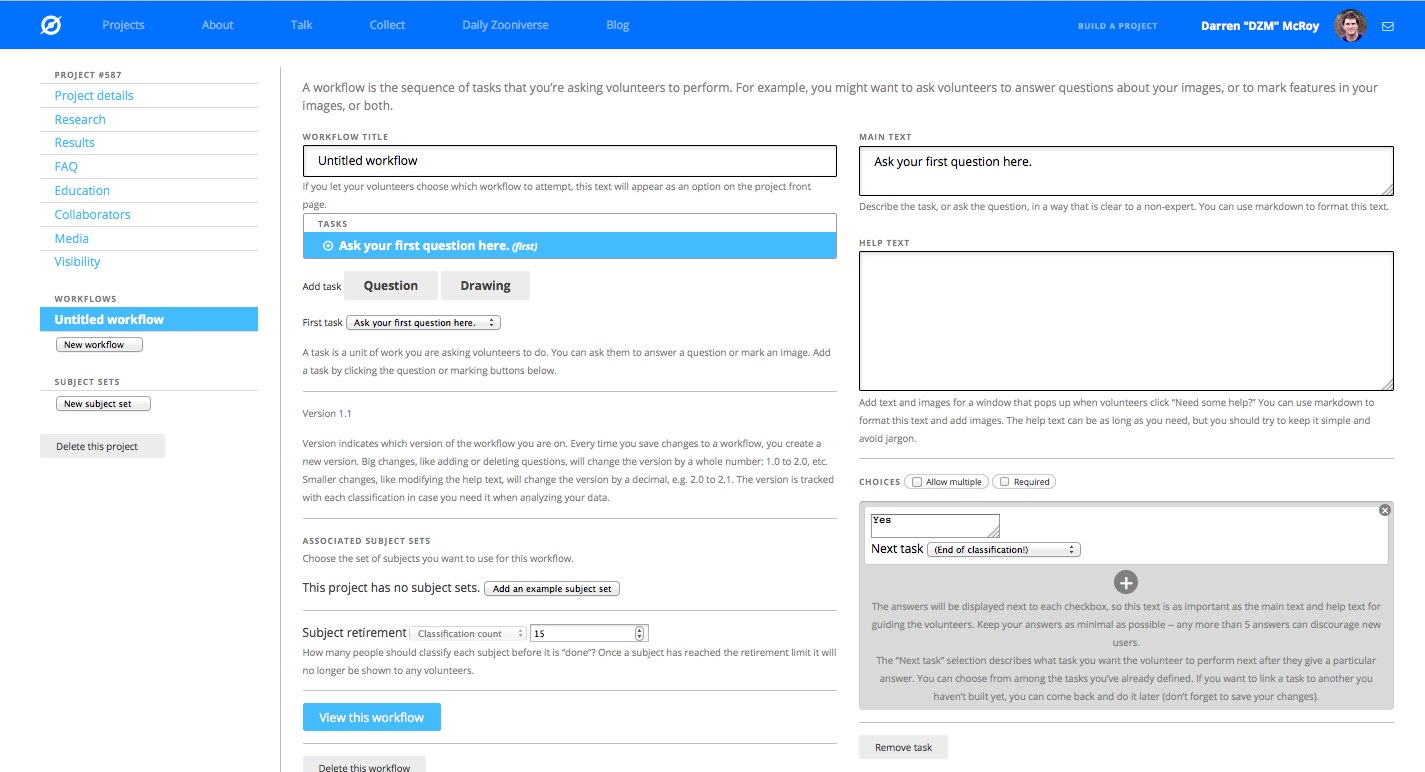Click the View this workflow button
The width and height of the screenshot is (1425, 772).
click(x=371, y=717)
